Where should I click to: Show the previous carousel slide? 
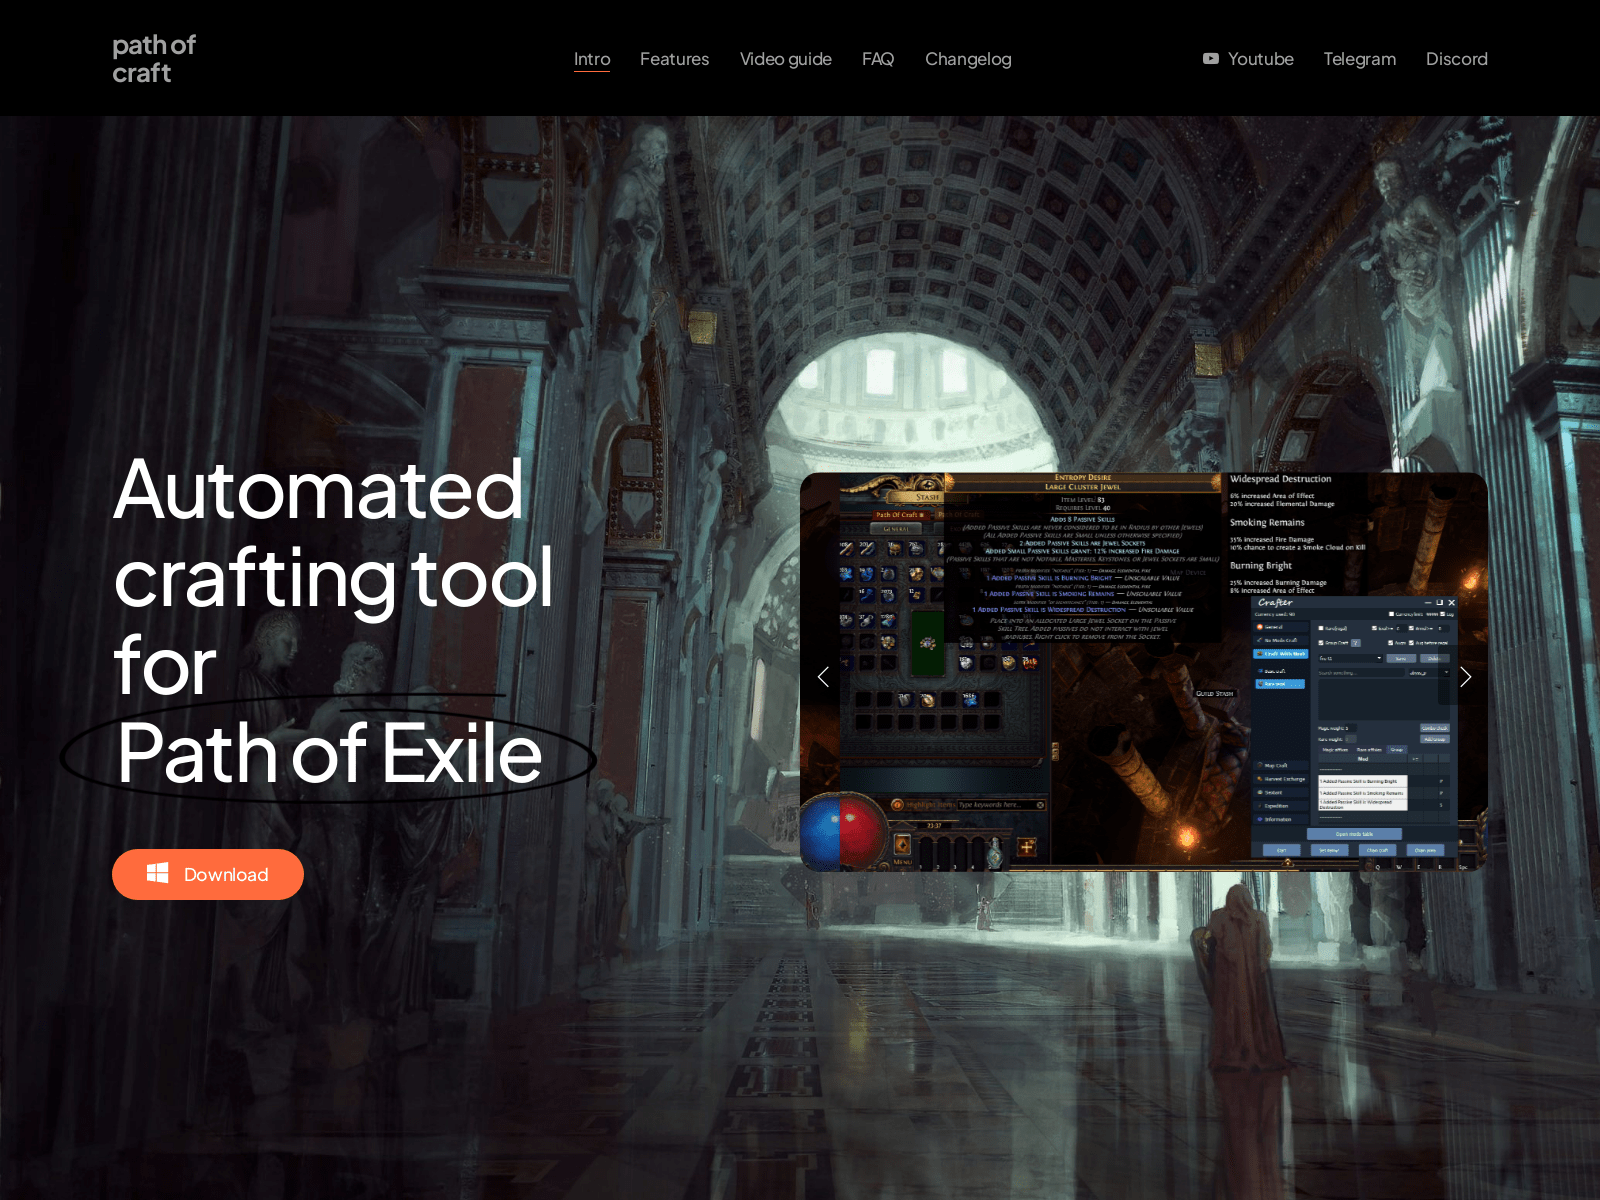click(x=823, y=677)
